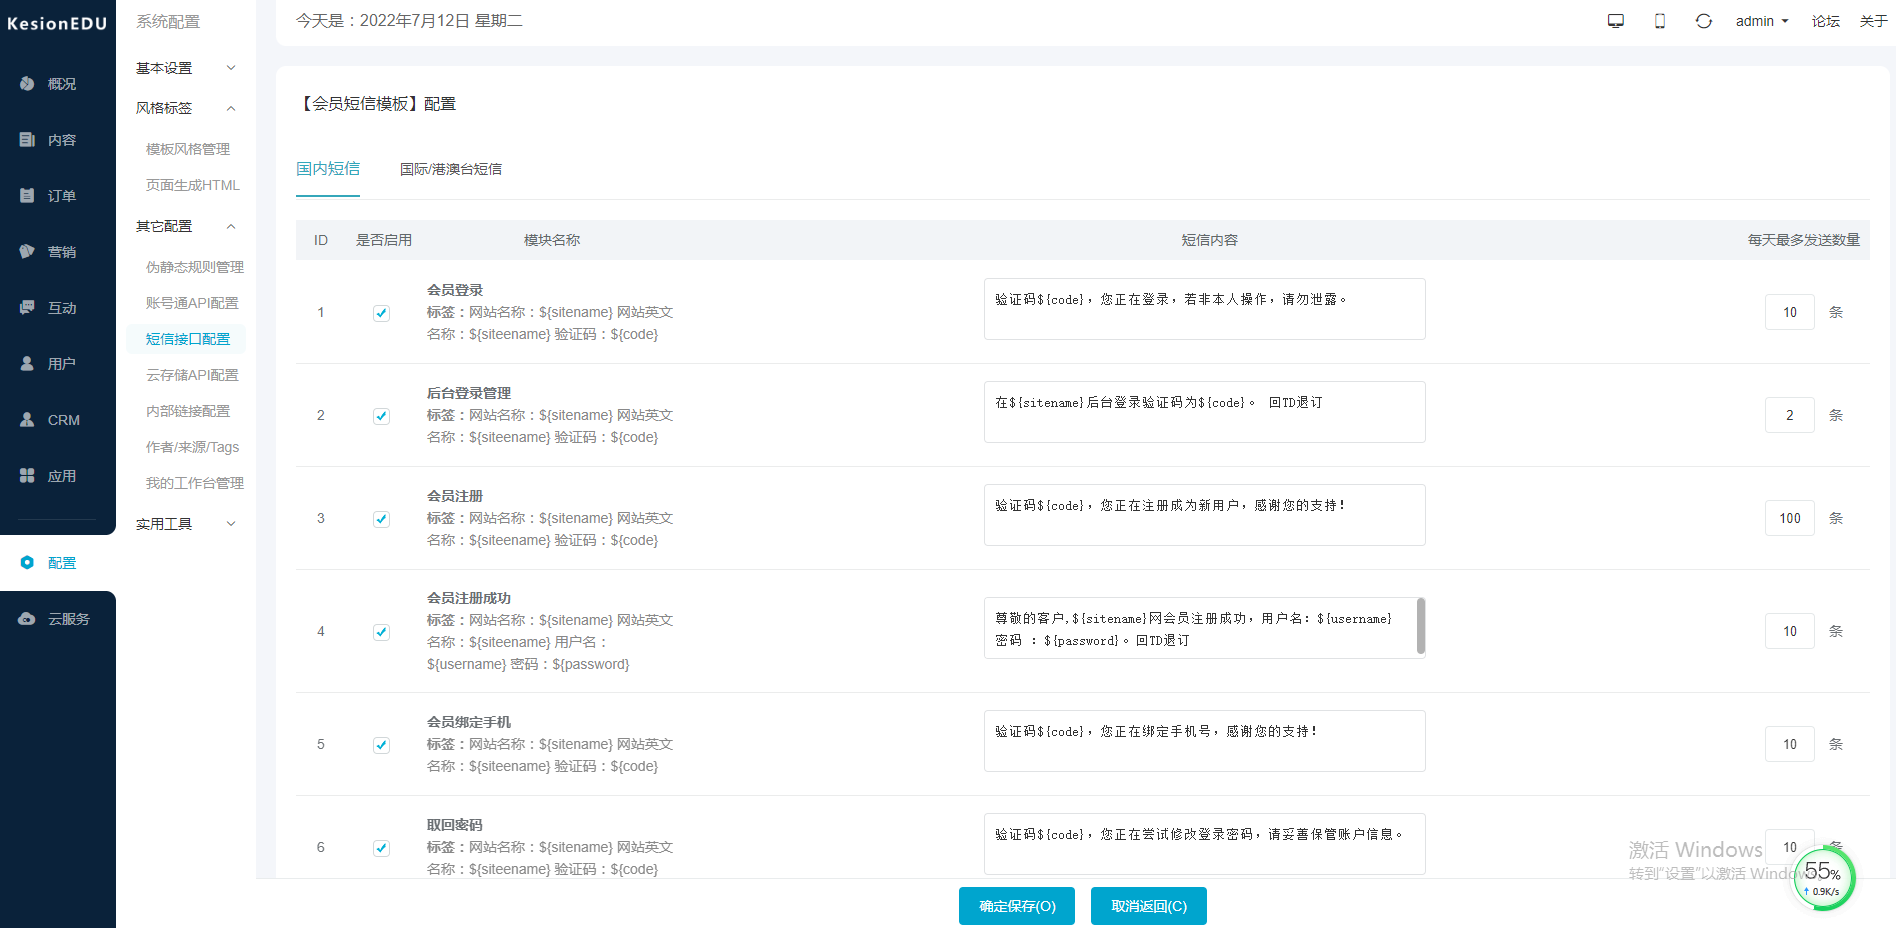Screen dimensions: 1896x928
Task: Switch to mobile preview icon
Action: point(1659,21)
